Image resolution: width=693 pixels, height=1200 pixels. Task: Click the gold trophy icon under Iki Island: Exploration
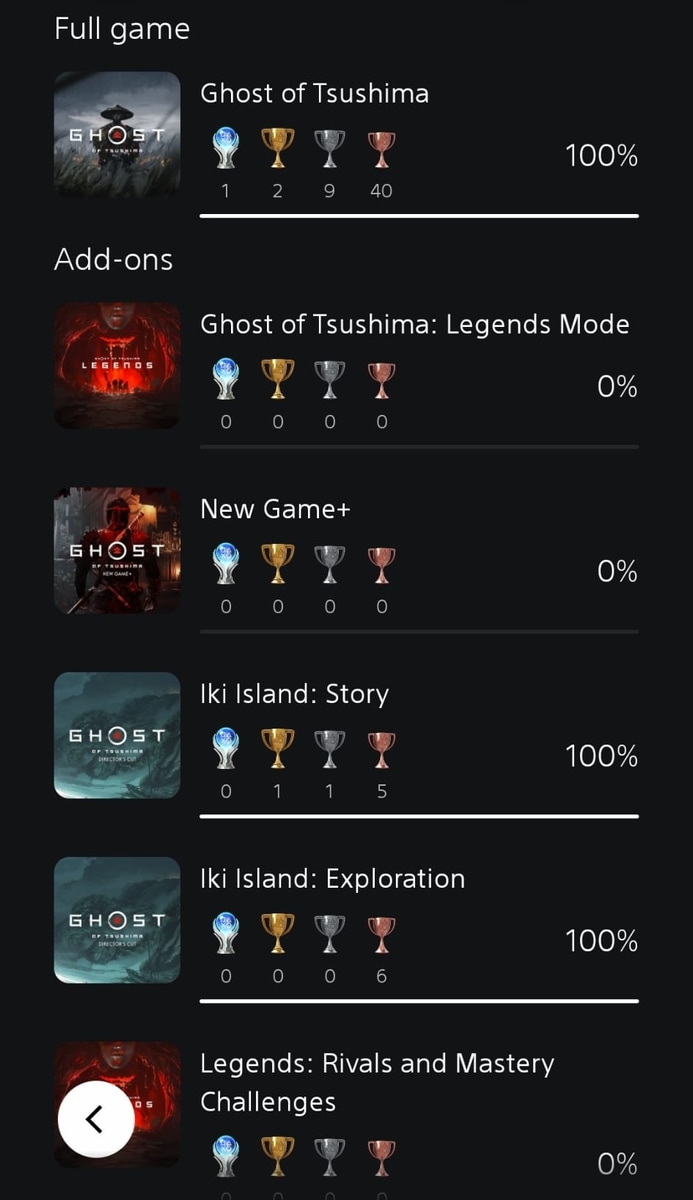277,930
